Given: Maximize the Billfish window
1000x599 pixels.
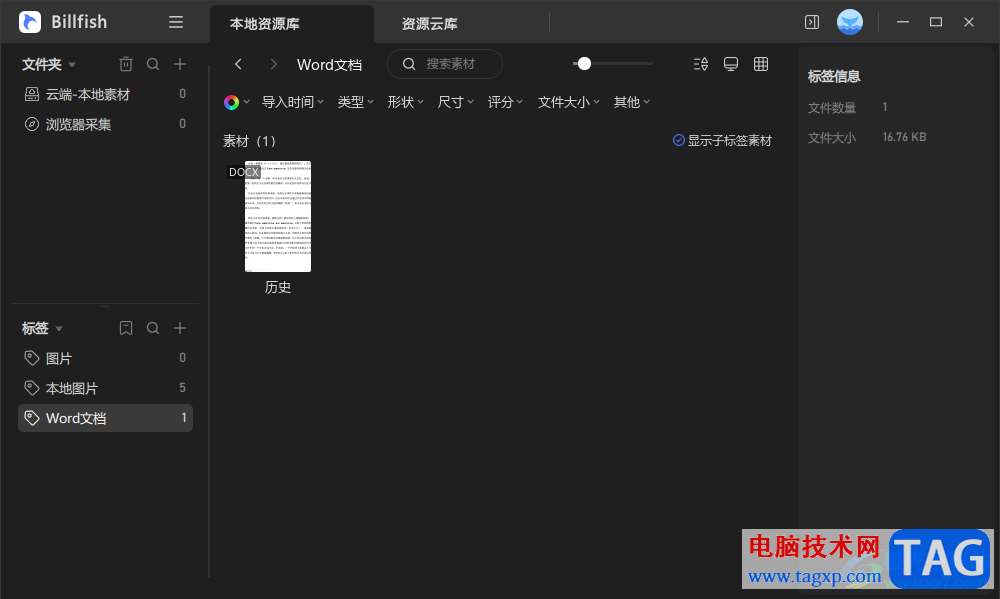Looking at the screenshot, I should [x=936, y=22].
